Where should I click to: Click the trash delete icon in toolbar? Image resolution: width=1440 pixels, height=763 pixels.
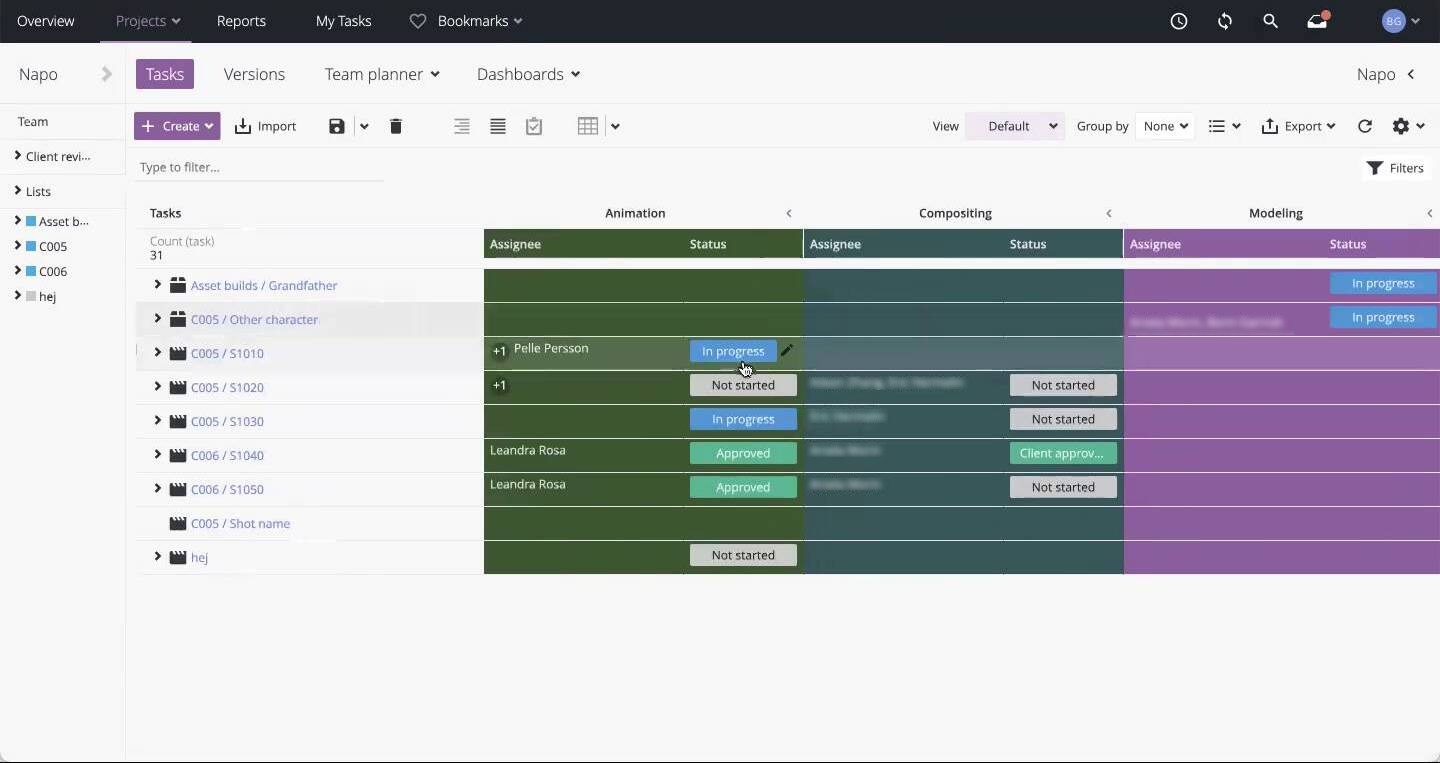coord(396,126)
